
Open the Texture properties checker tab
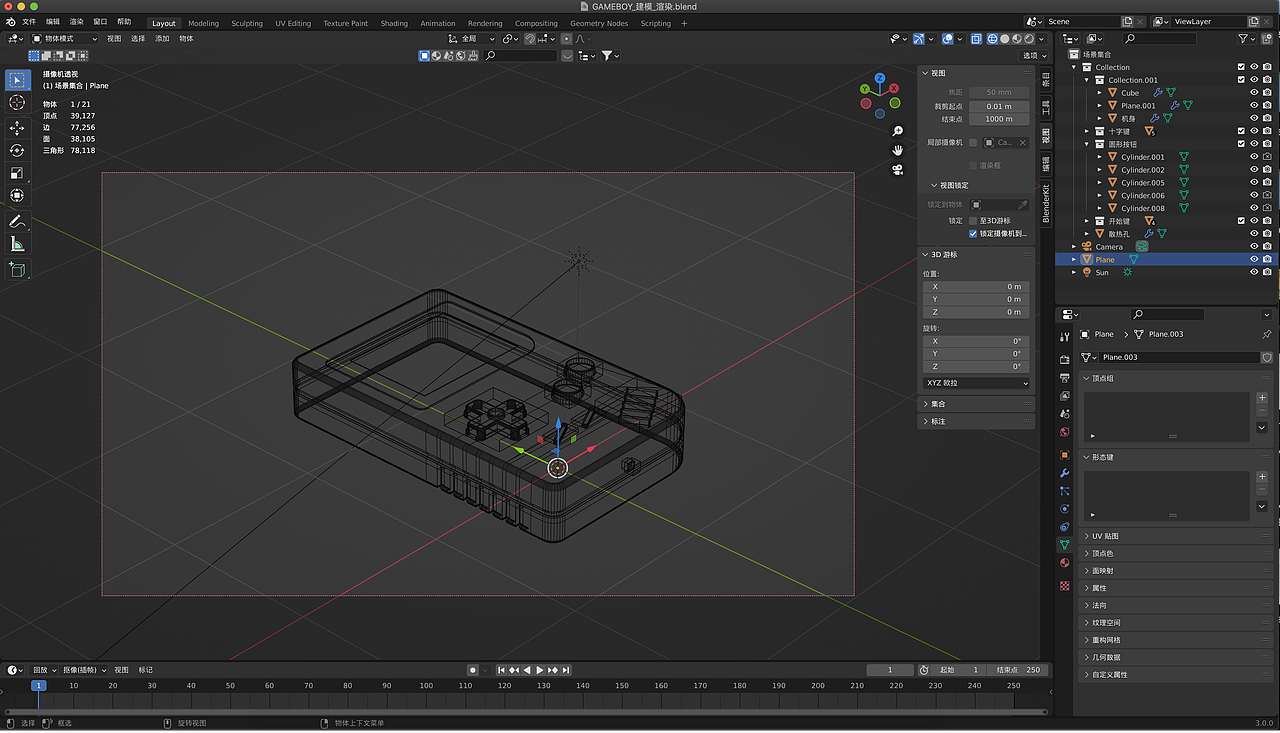click(x=1064, y=585)
